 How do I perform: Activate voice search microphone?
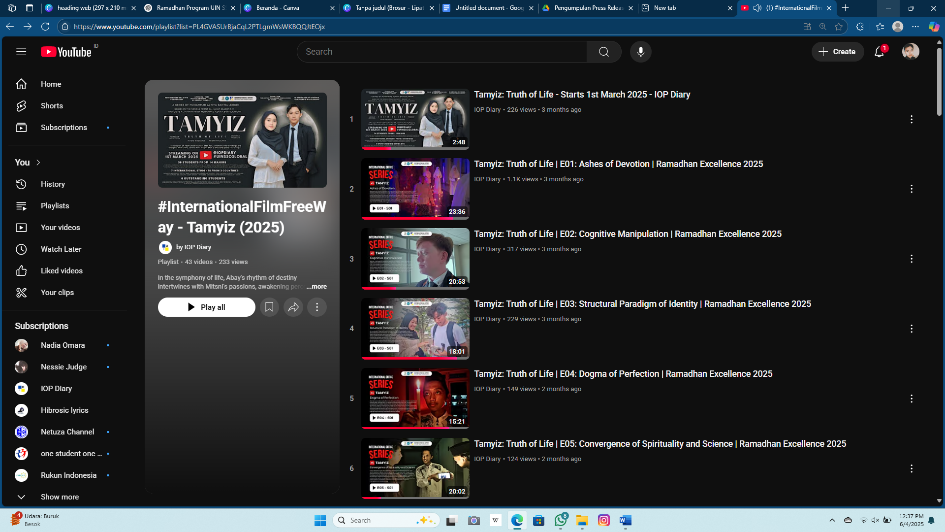641,52
